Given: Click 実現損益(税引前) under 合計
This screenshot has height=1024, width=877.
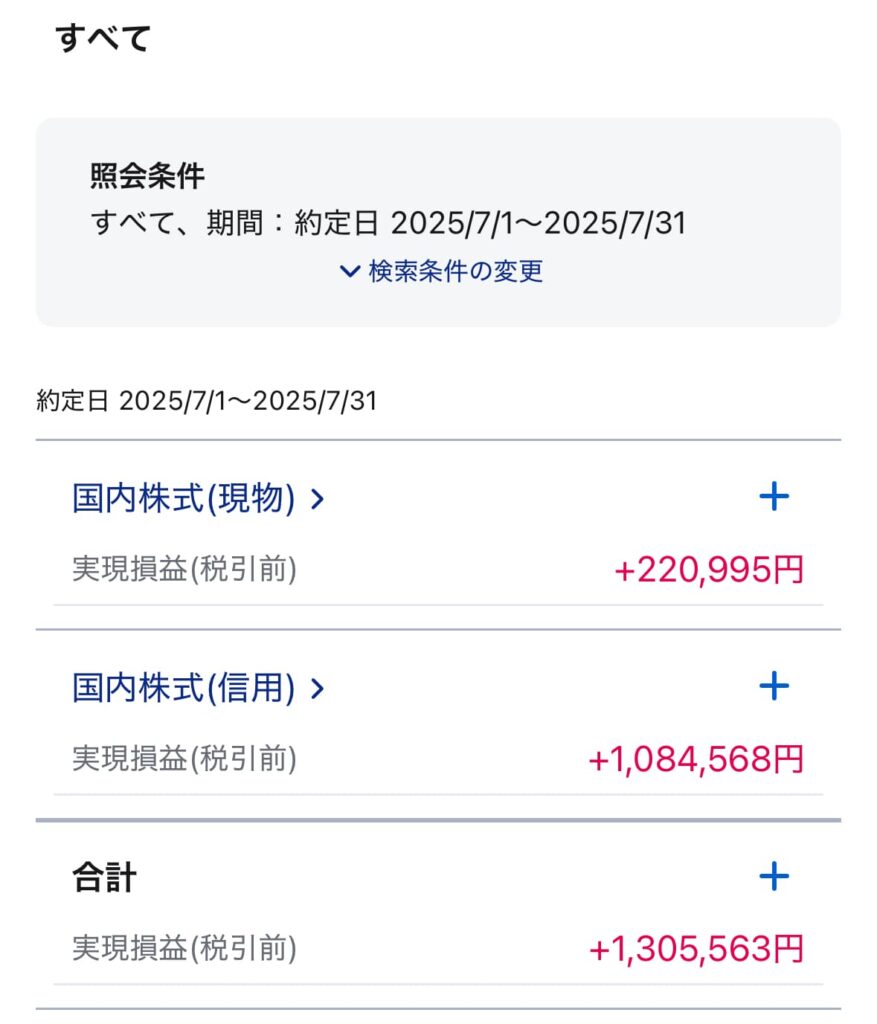Looking at the screenshot, I should (184, 949).
